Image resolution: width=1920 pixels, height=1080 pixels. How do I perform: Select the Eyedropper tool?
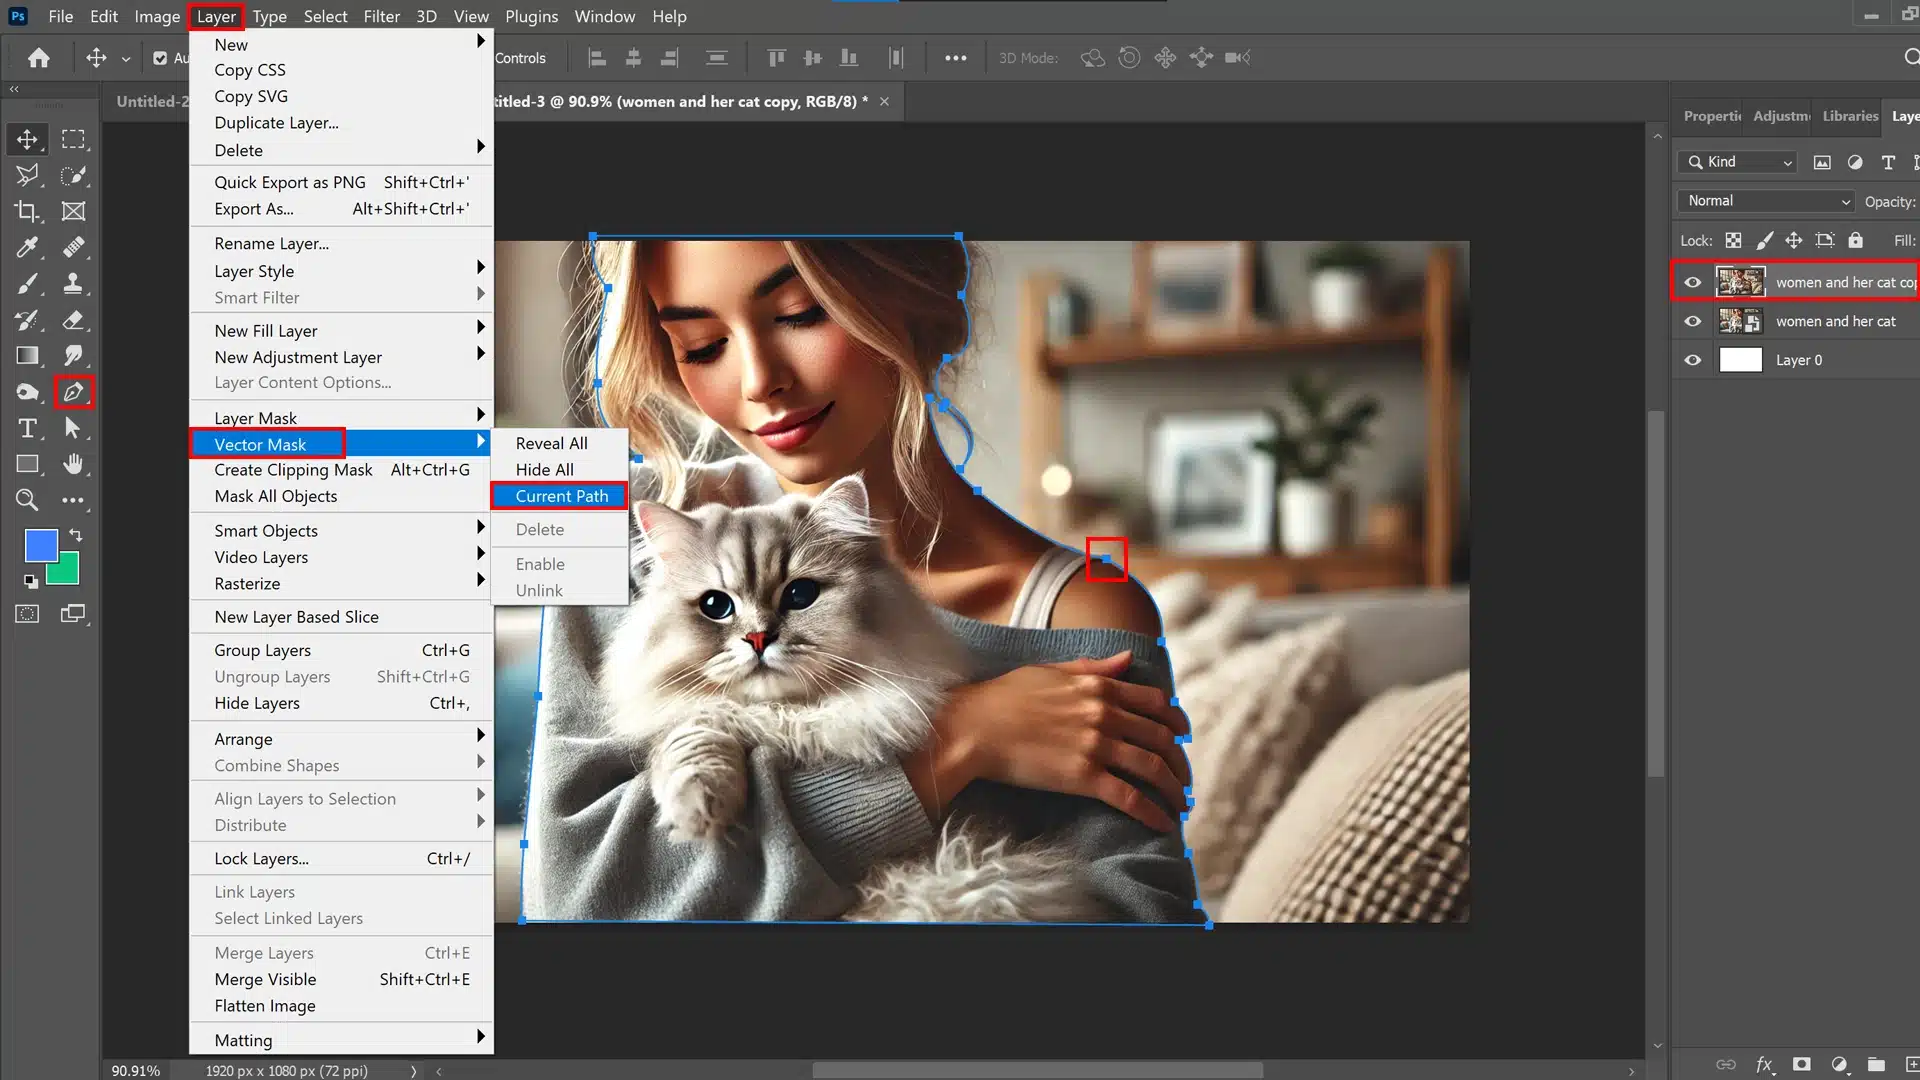[x=27, y=247]
